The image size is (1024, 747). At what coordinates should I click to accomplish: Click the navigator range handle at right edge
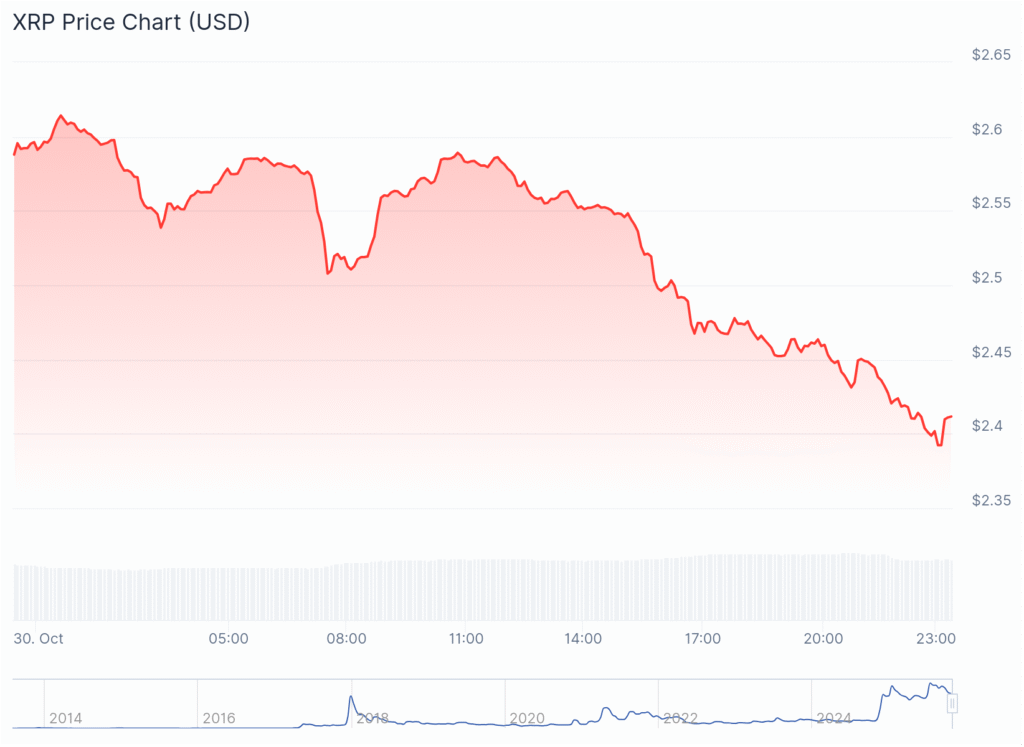[953, 704]
